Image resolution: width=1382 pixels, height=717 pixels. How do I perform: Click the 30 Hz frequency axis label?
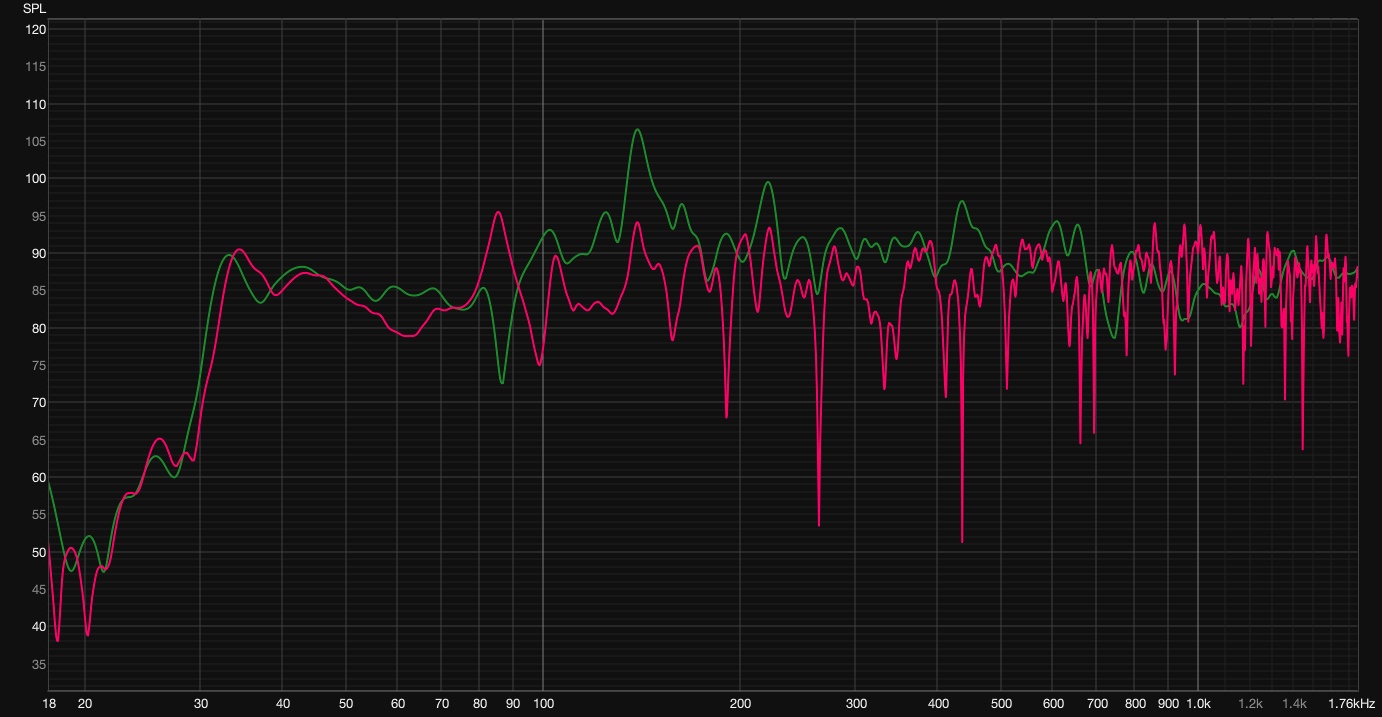(200, 704)
